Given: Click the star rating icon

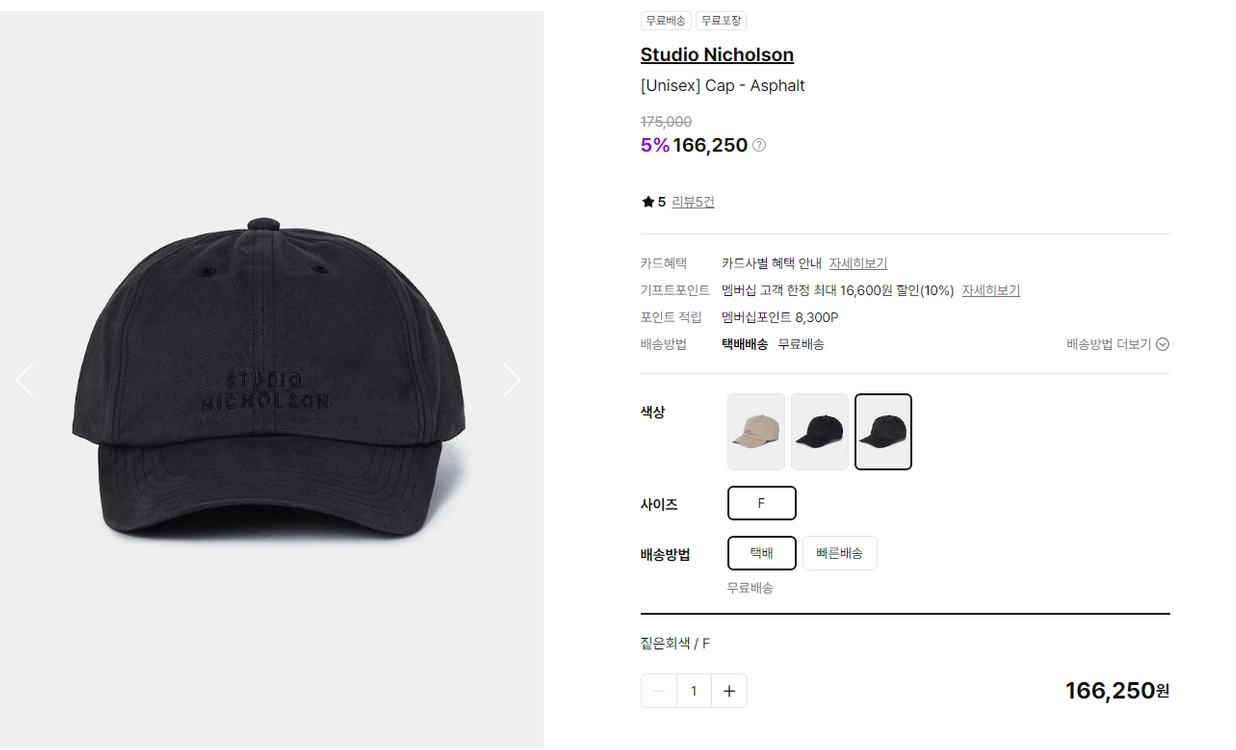Looking at the screenshot, I should pos(648,202).
